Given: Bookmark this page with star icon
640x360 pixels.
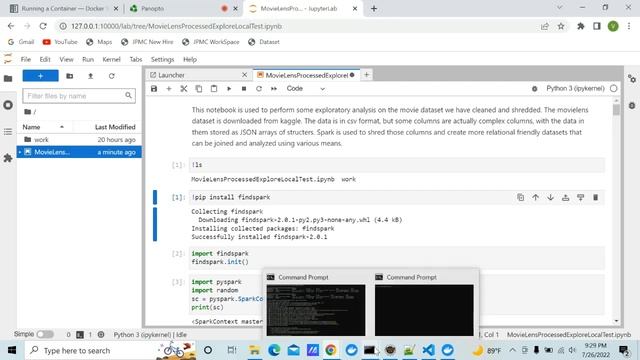Looking at the screenshot, I should (x=561, y=26).
